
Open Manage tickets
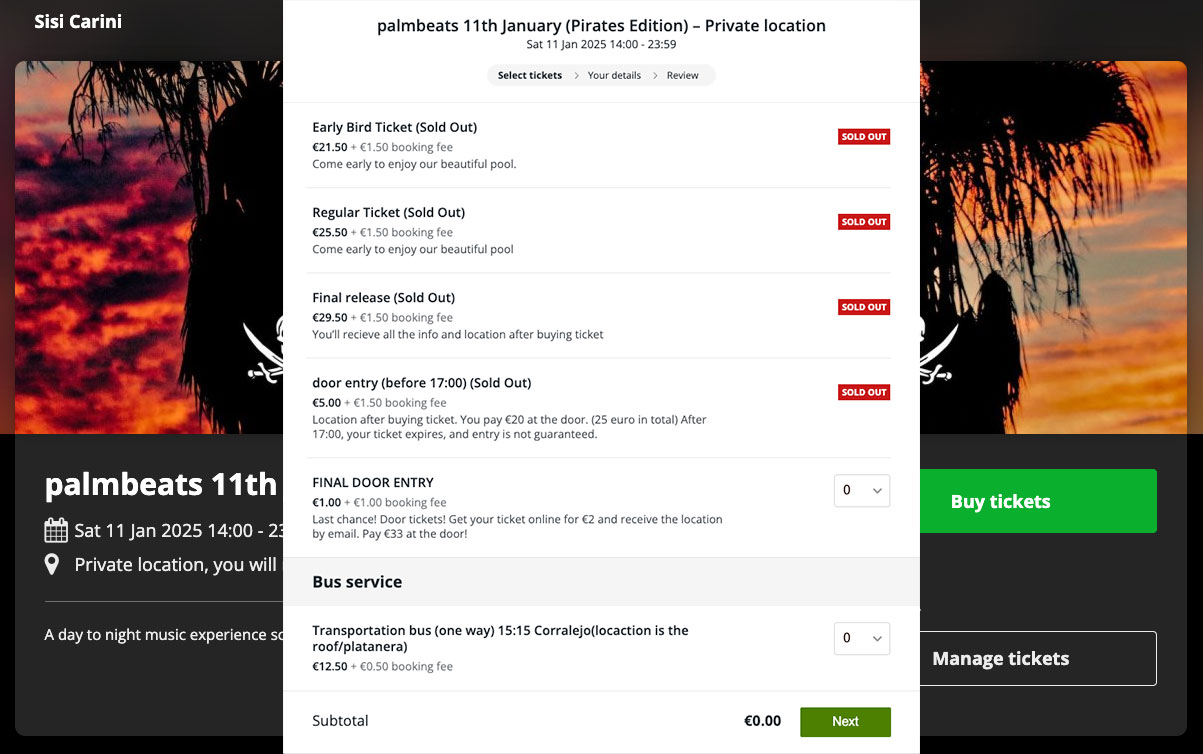point(1038,658)
